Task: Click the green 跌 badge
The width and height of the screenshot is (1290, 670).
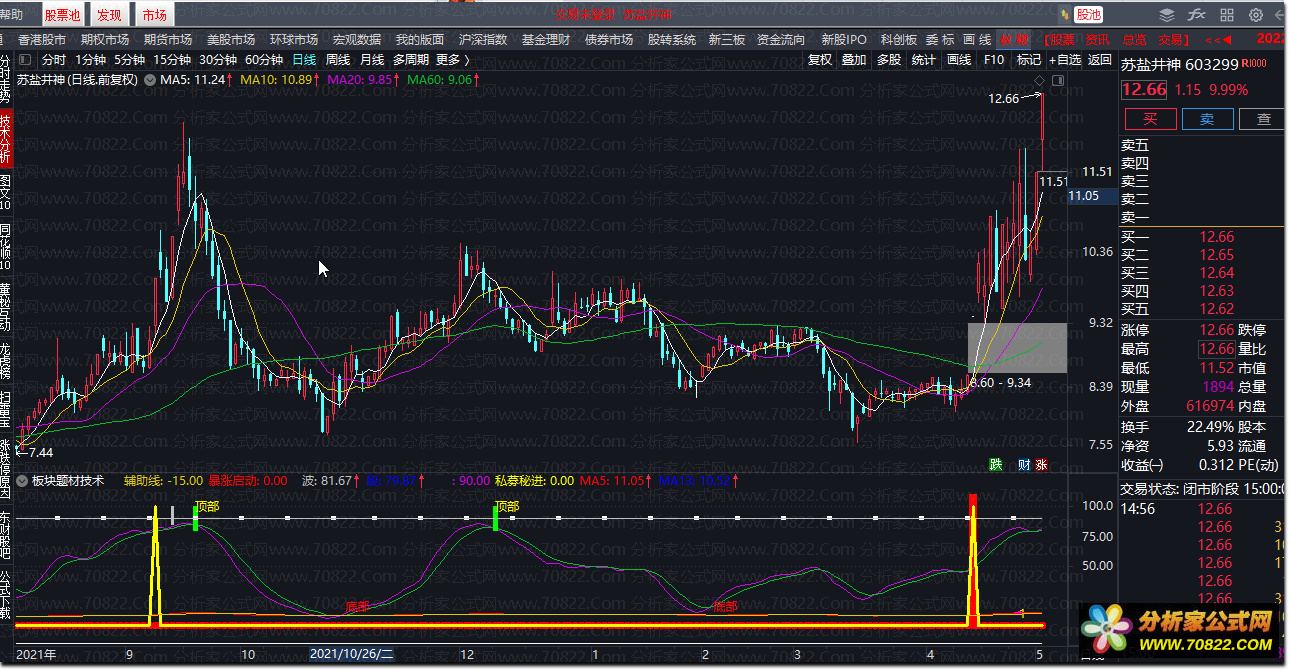Action: pos(996,464)
